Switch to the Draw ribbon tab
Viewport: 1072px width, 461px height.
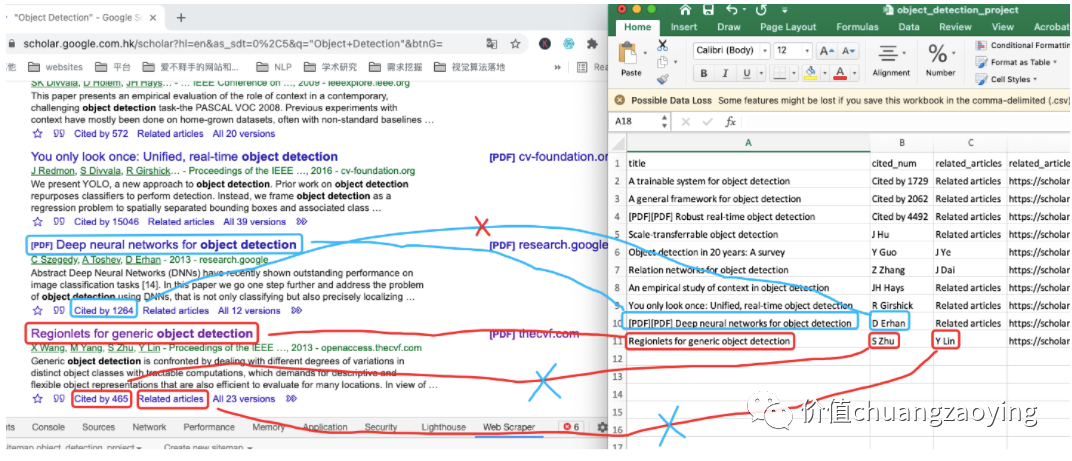click(x=729, y=27)
